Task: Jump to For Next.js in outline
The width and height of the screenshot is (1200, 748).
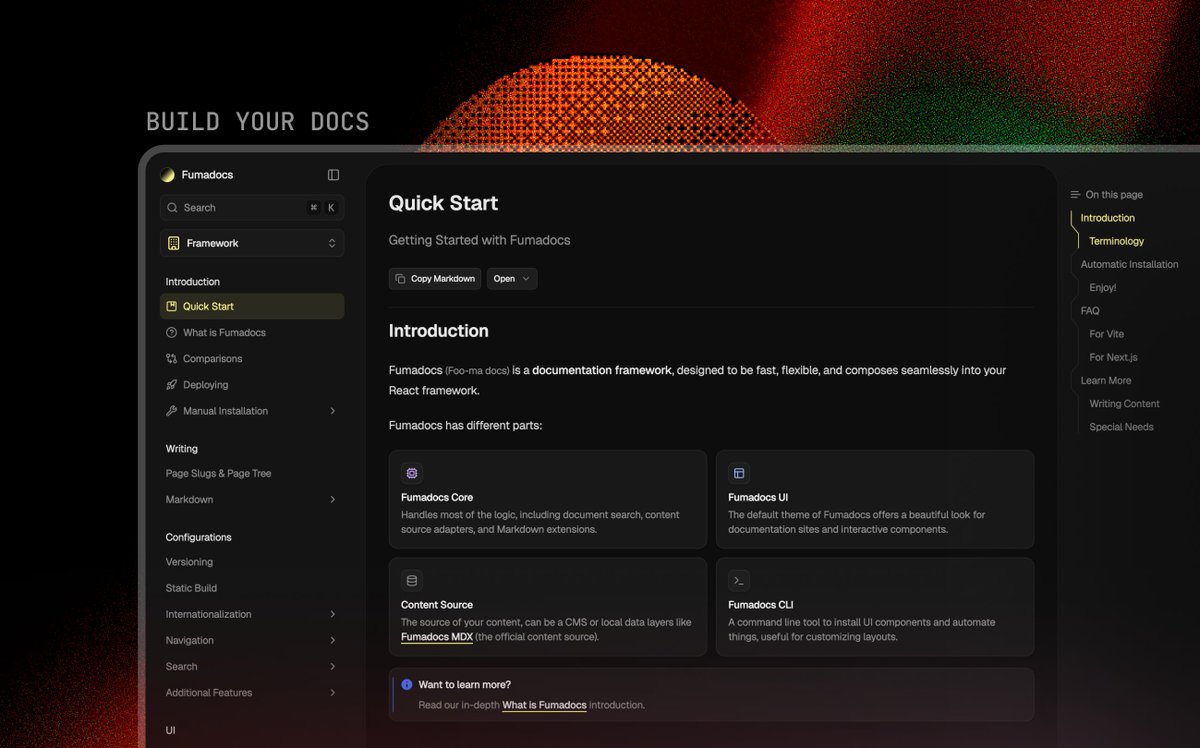Action: click(x=1114, y=357)
